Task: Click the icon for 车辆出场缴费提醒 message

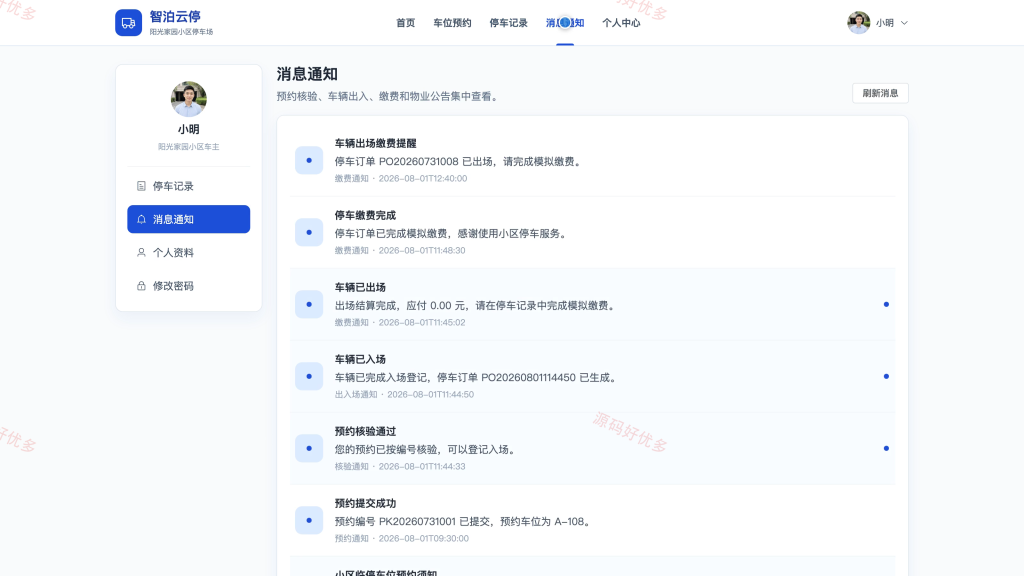Action: click(x=309, y=161)
